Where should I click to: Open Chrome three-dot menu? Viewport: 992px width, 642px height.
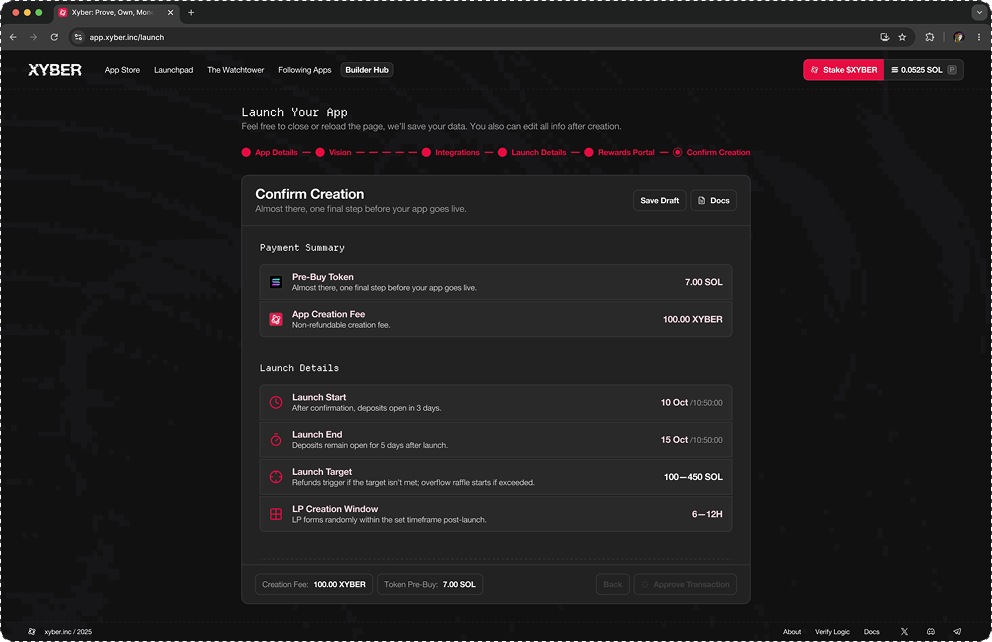pos(978,37)
